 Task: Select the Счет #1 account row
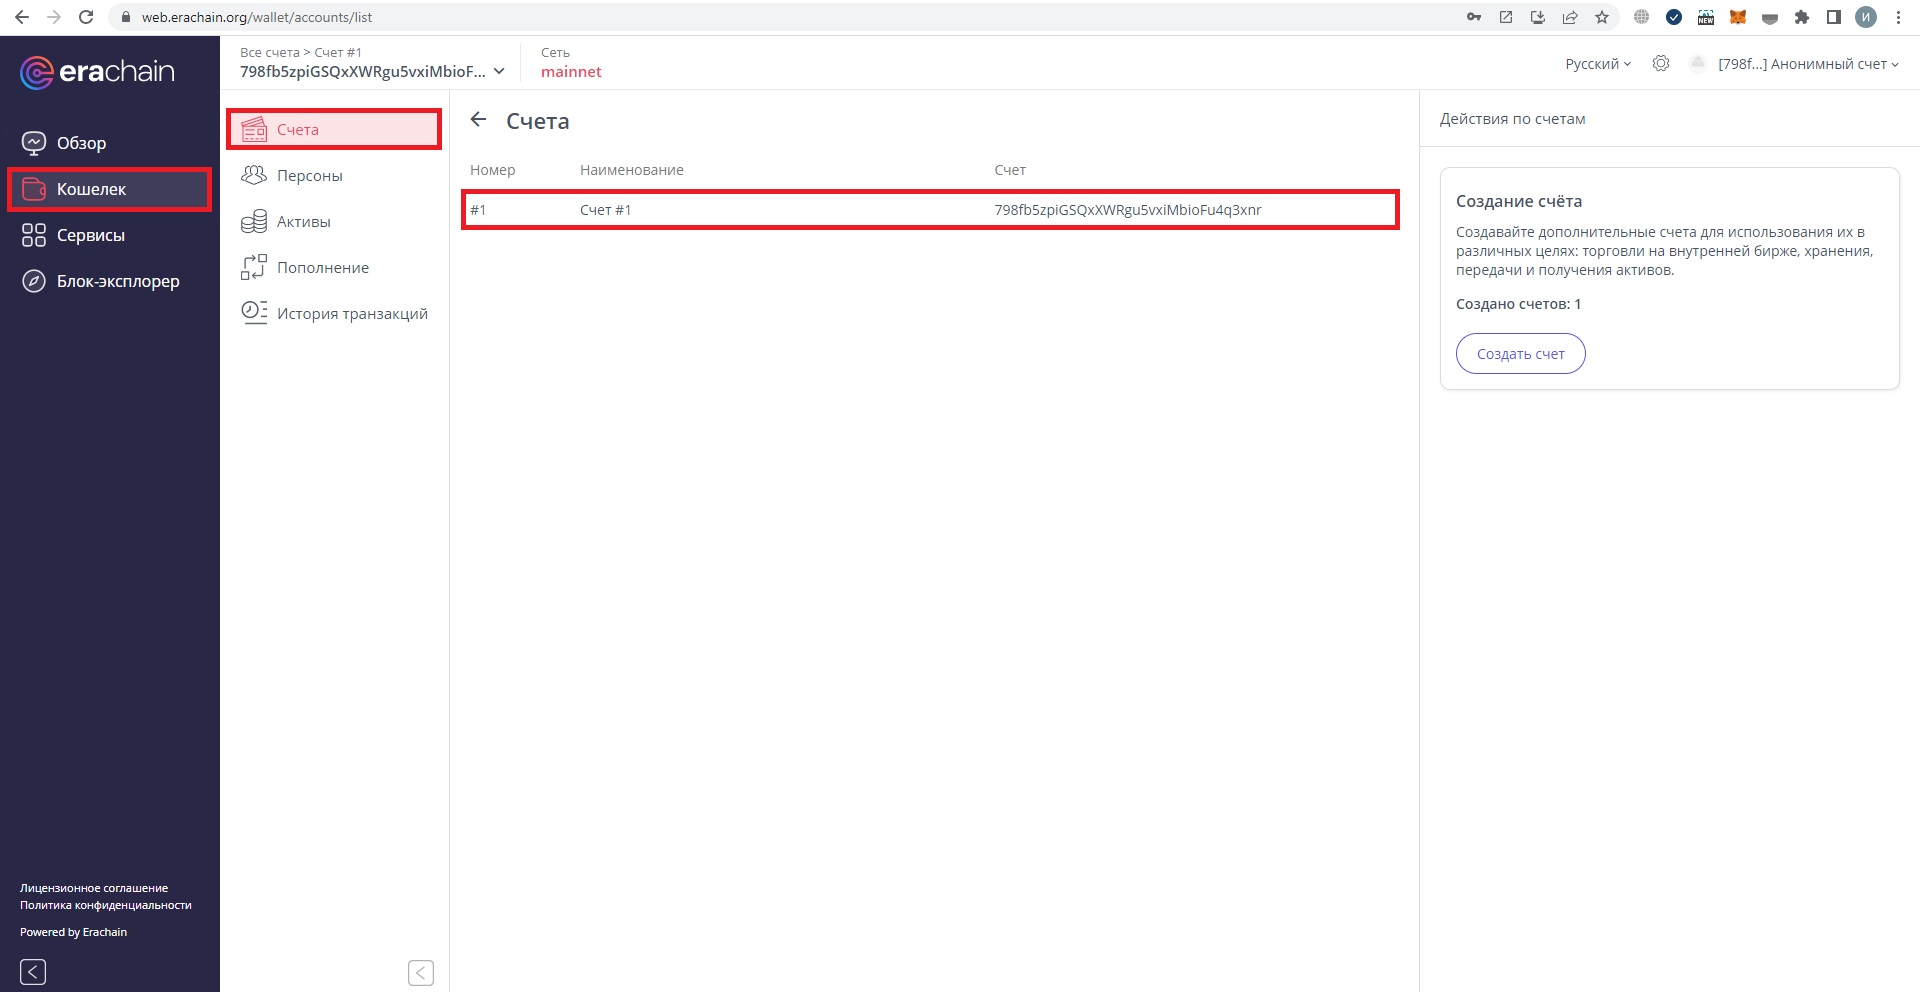point(929,210)
